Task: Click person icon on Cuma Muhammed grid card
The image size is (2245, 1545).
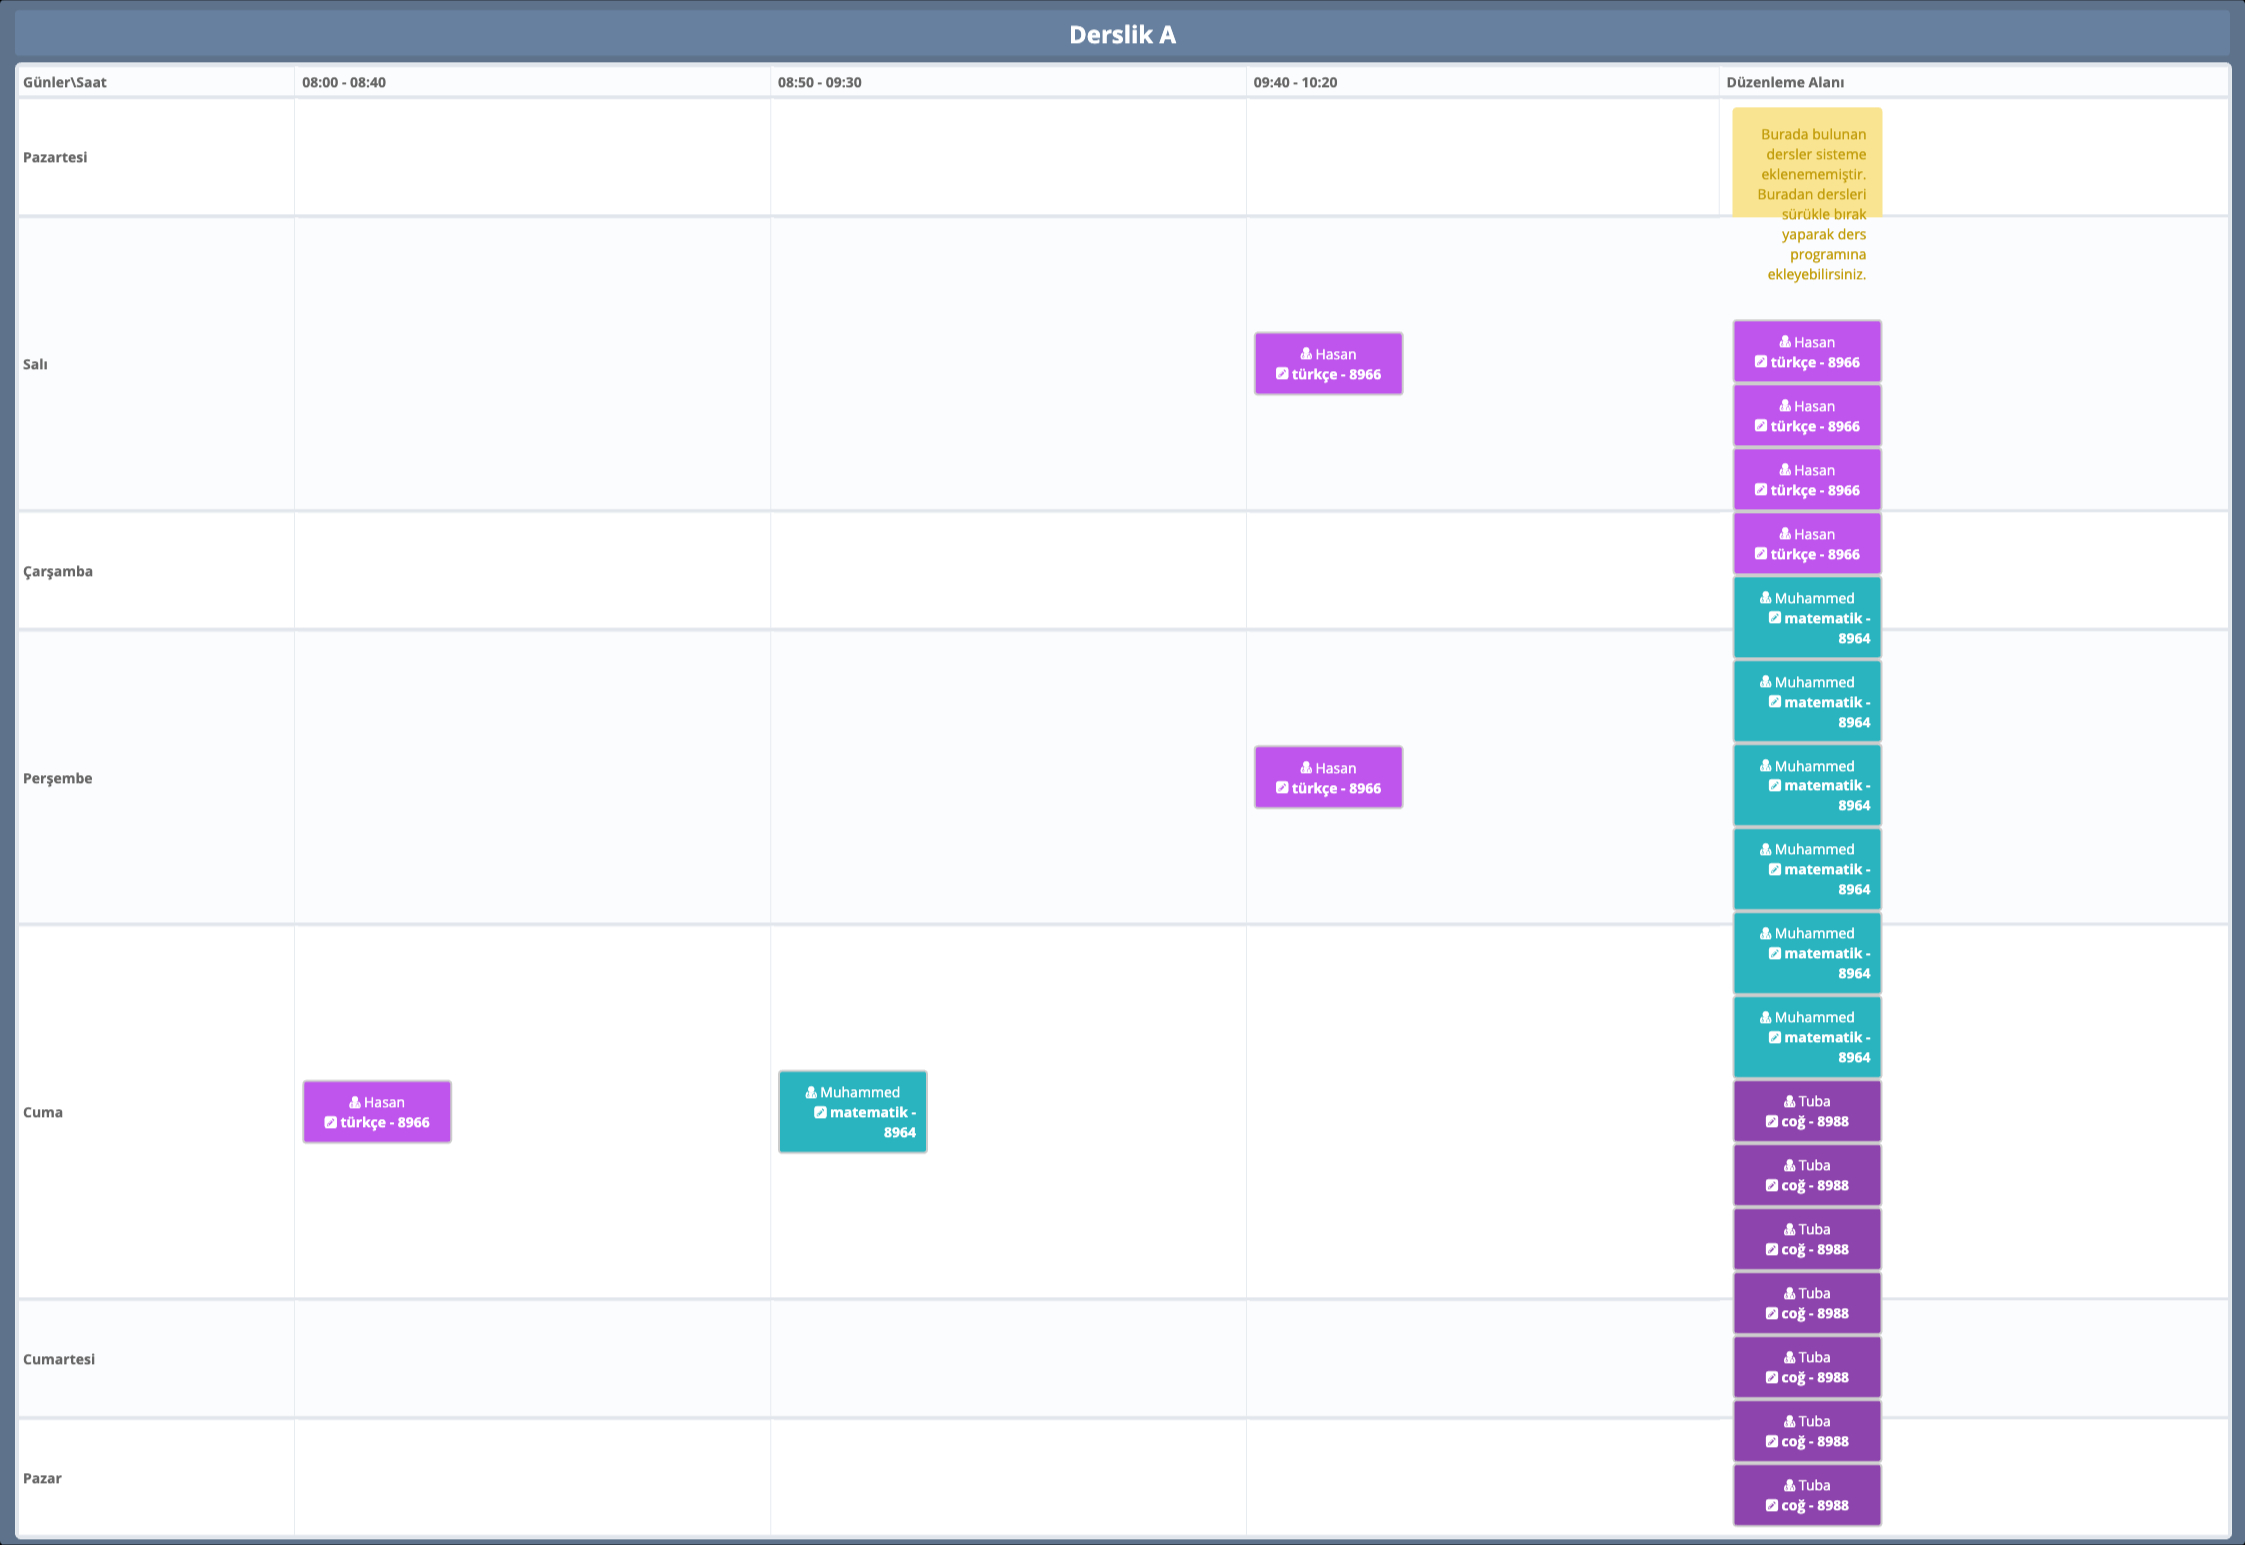Action: [x=811, y=1092]
